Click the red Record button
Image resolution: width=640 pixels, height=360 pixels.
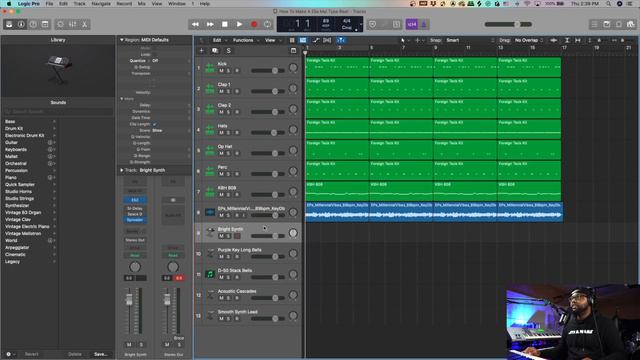(254, 24)
